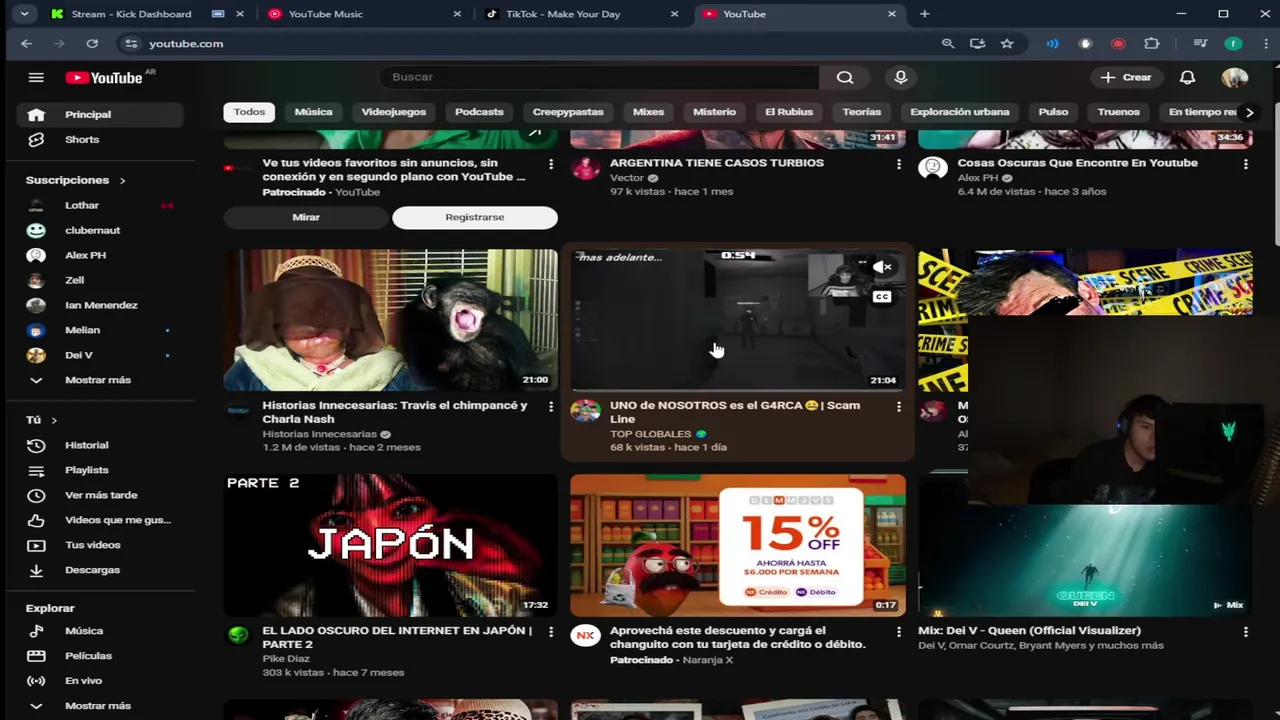Reload the page in browser toolbar

tap(92, 43)
